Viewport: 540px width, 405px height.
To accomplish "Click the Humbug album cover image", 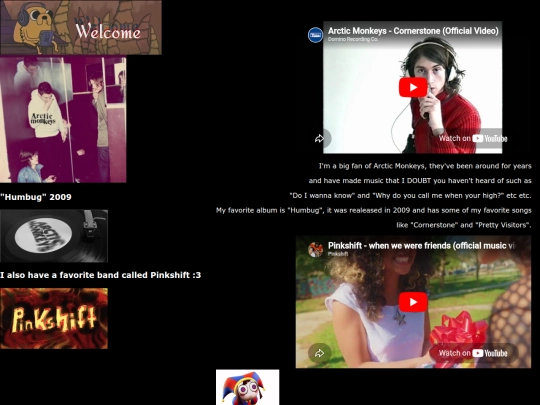I will [63, 120].
